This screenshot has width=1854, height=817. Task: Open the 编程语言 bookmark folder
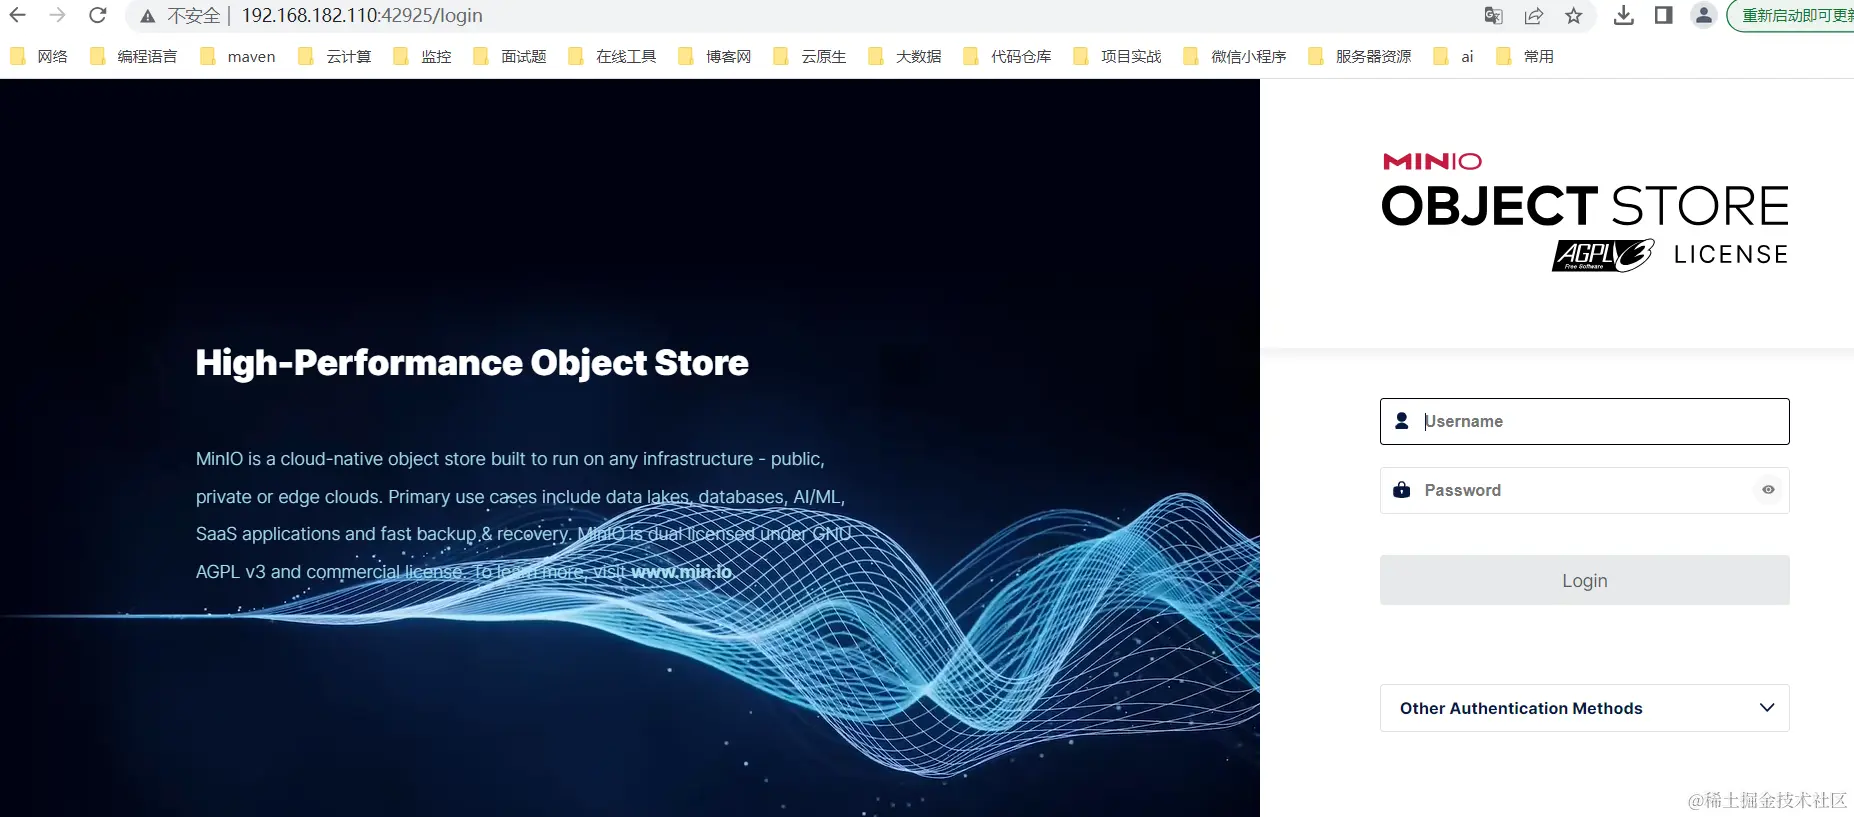click(133, 56)
